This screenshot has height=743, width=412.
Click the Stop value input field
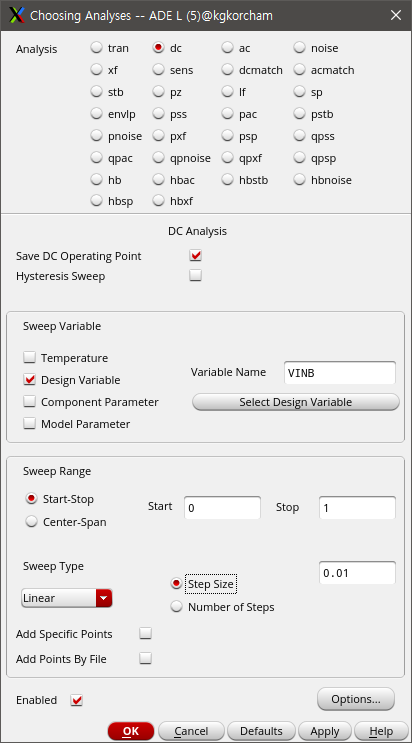click(x=357, y=508)
